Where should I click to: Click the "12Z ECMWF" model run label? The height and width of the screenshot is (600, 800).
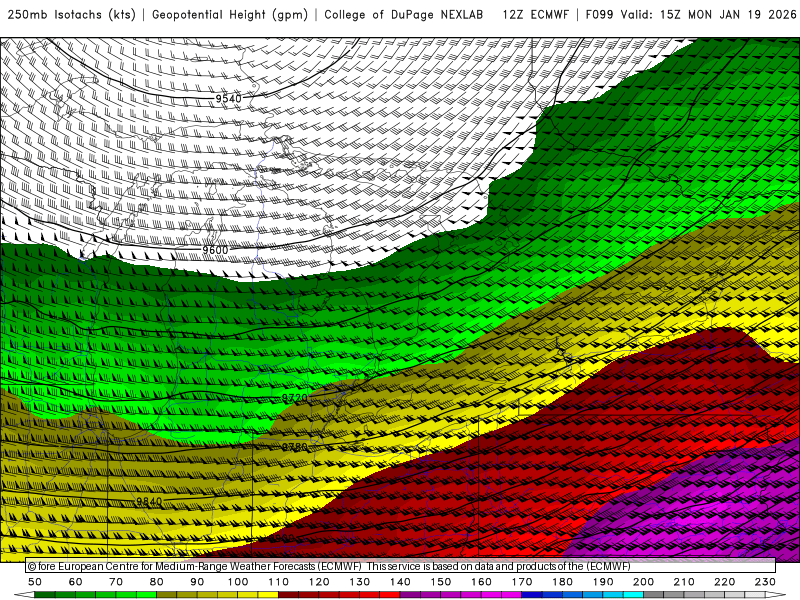point(536,15)
